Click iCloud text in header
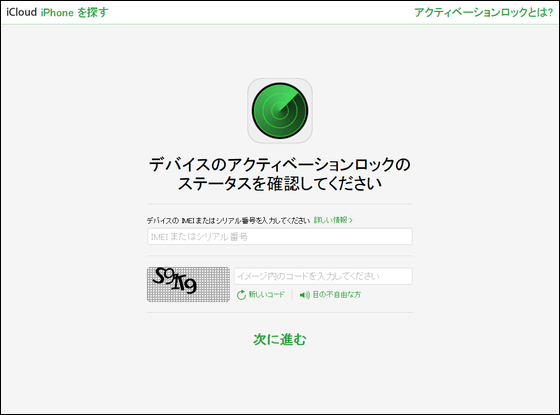The image size is (560, 415). [x=21, y=12]
